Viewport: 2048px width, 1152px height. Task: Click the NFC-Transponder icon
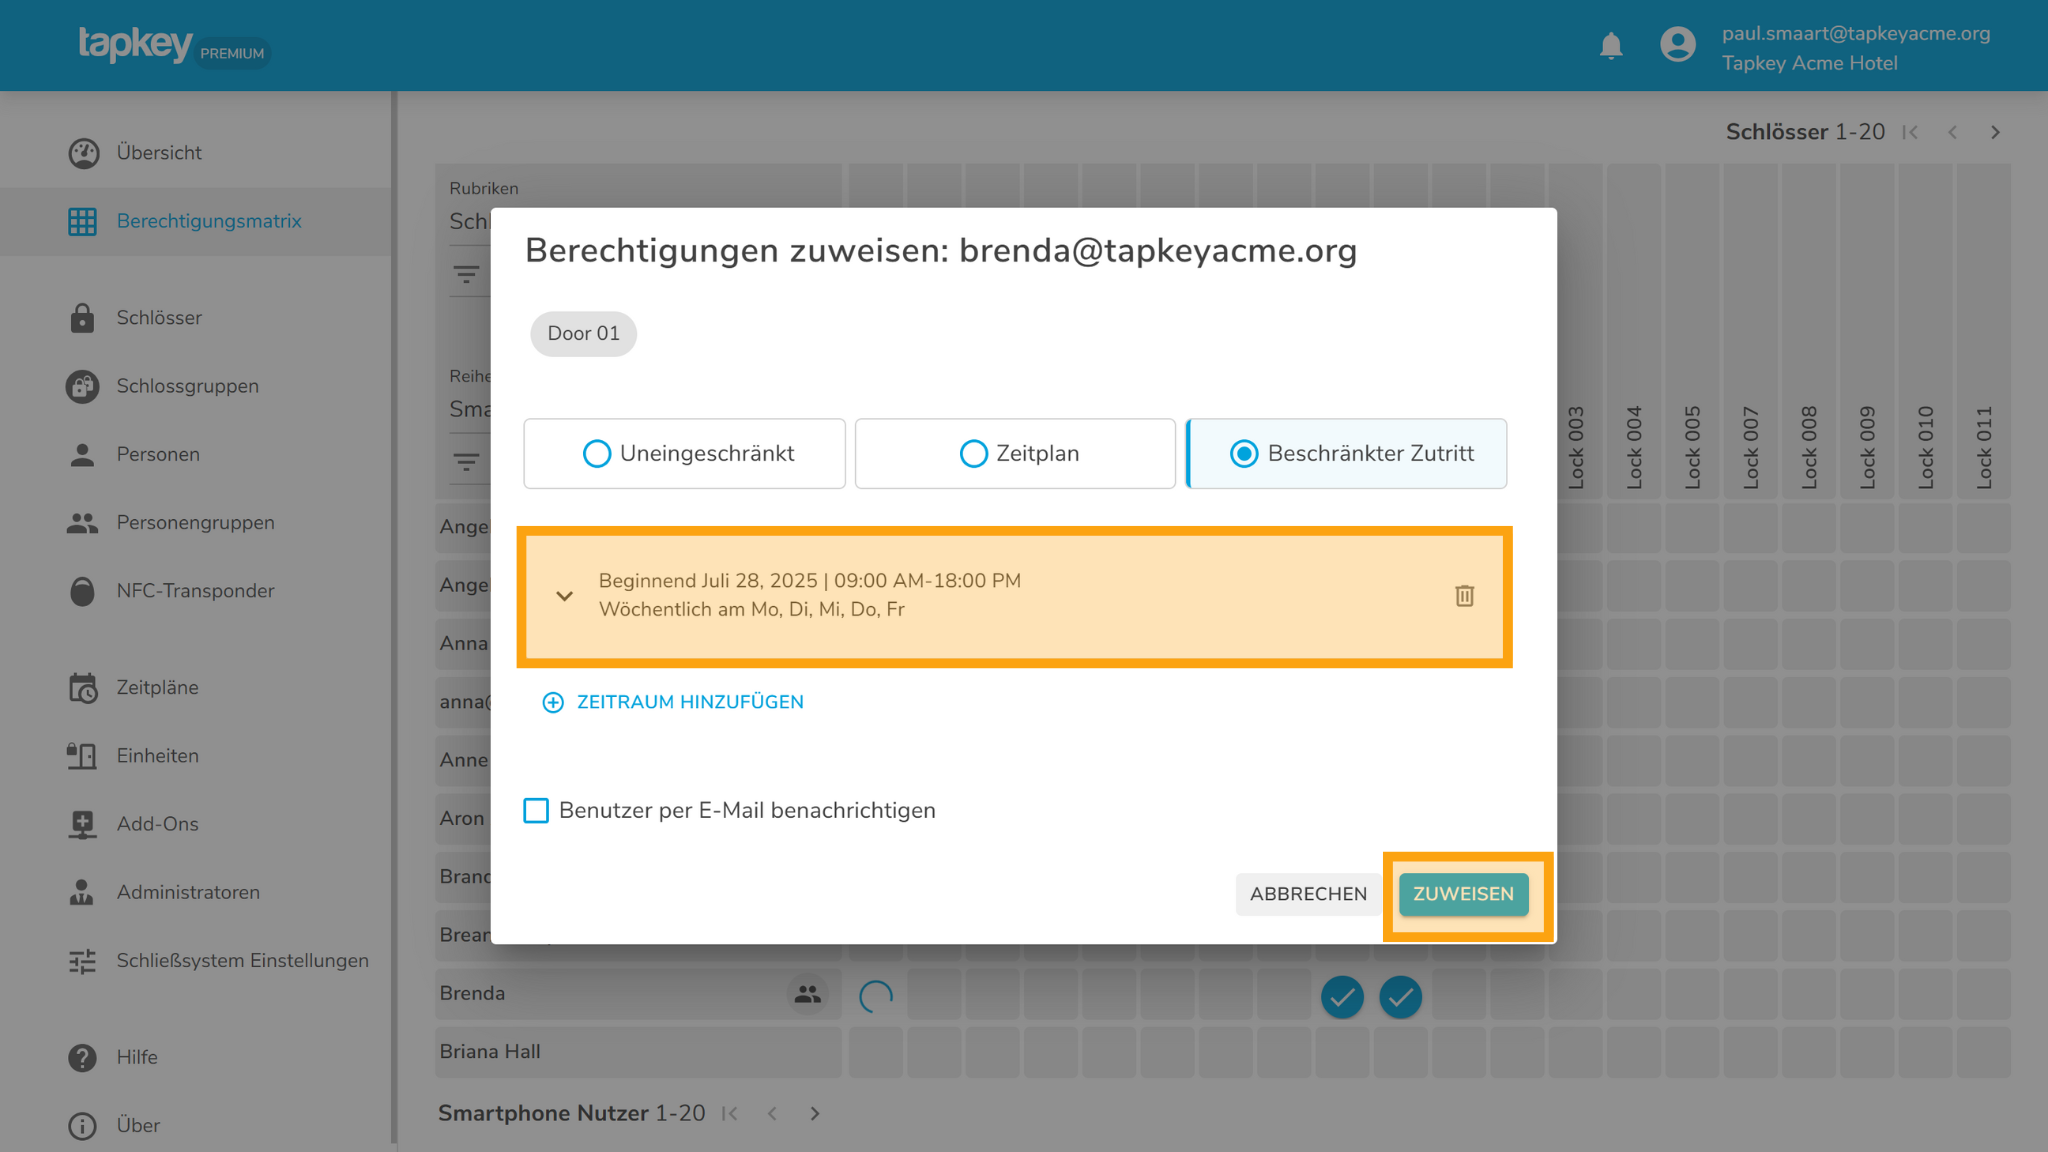pyautogui.click(x=82, y=591)
